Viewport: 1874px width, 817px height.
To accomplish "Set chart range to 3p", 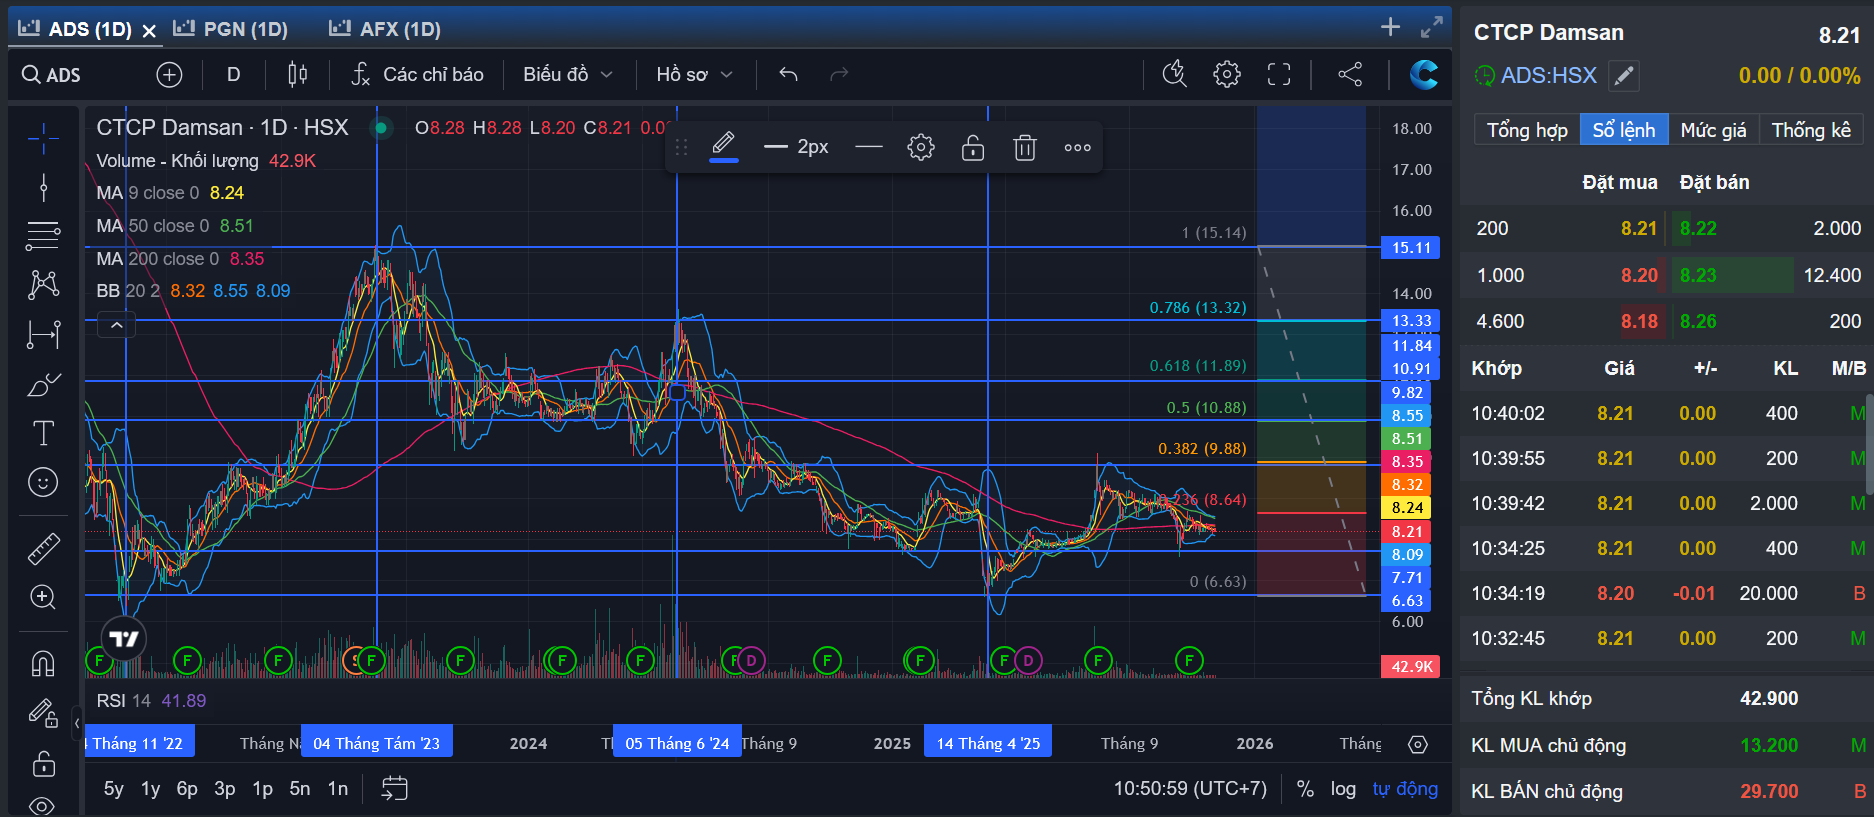I will pyautogui.click(x=225, y=789).
